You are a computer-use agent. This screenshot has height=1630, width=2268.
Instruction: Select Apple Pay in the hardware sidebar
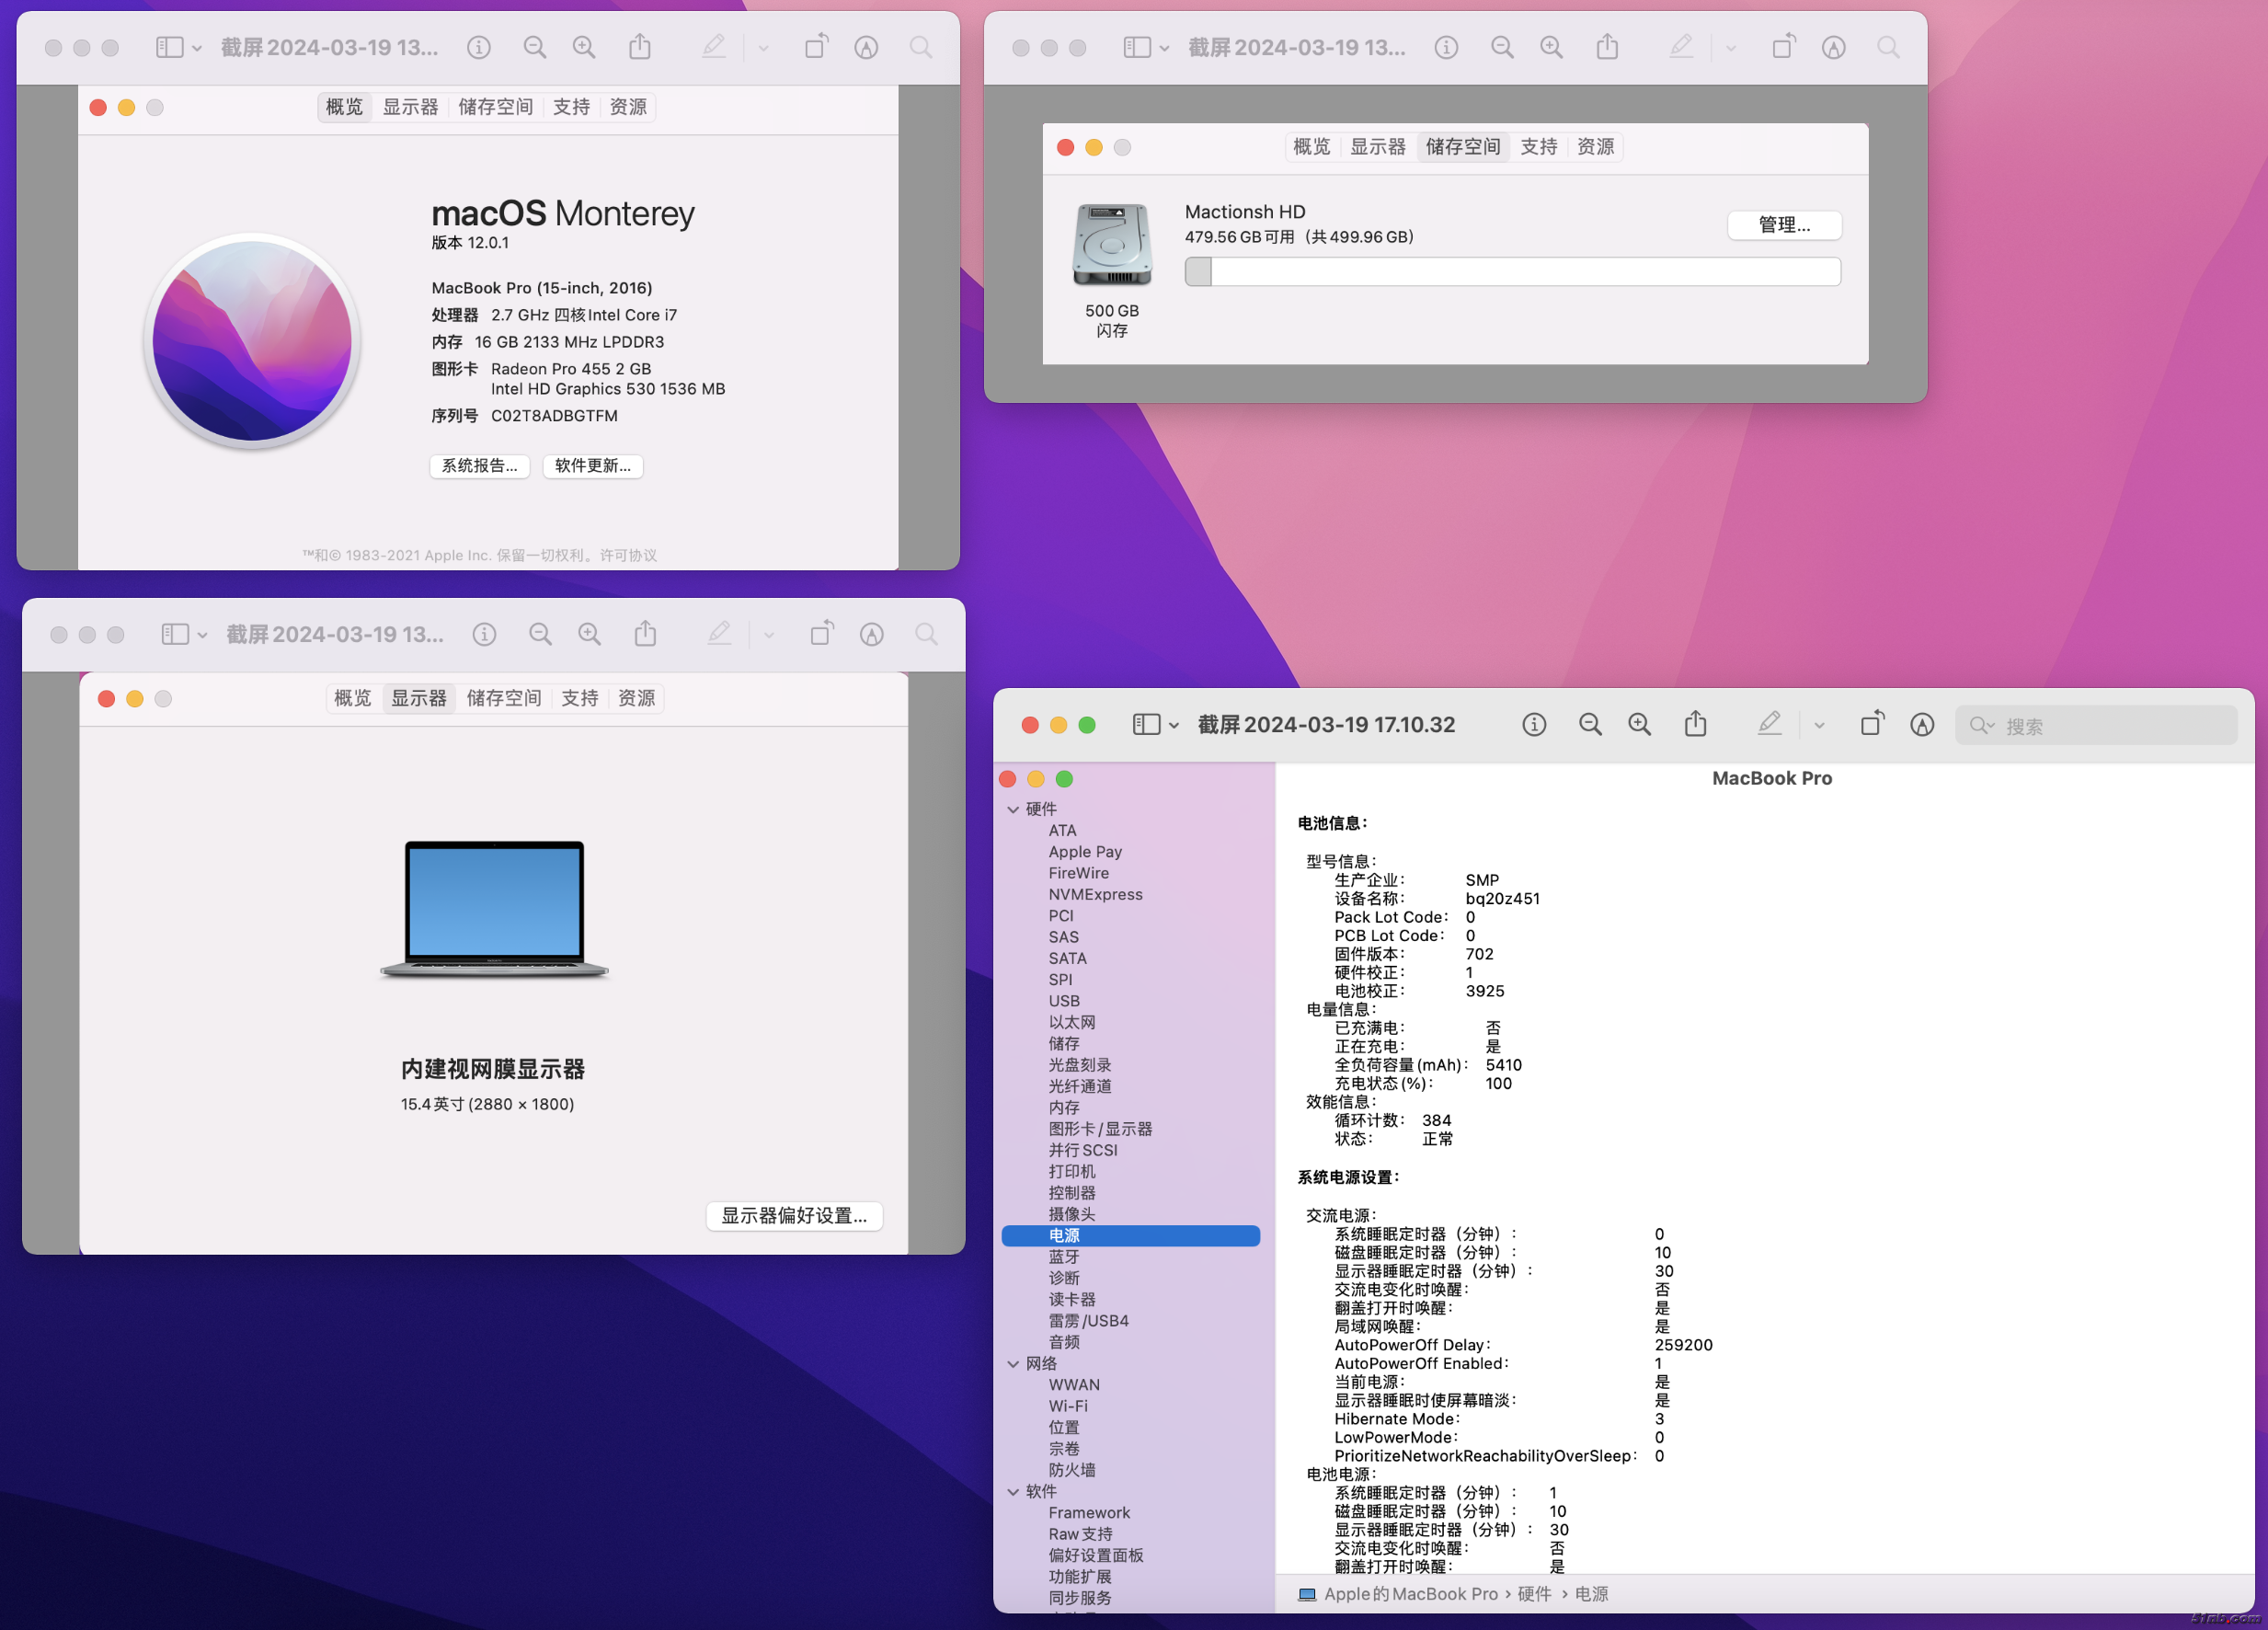pyautogui.click(x=1085, y=852)
